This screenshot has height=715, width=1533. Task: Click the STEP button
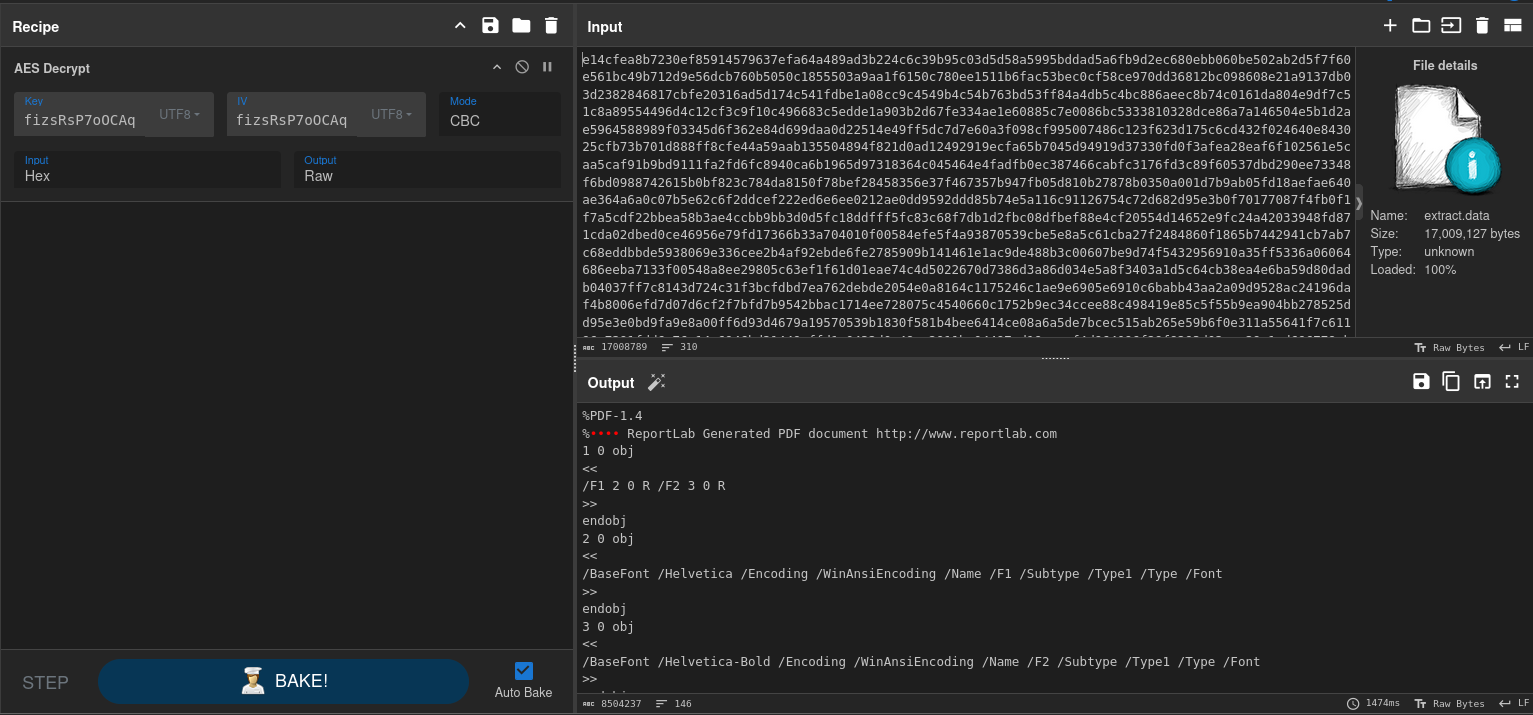46,683
